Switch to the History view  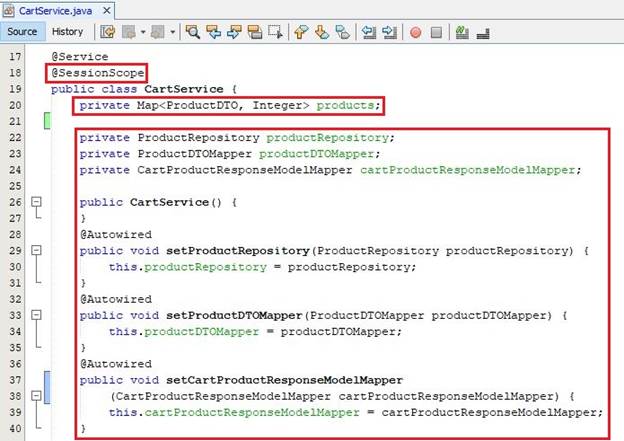coord(67,31)
